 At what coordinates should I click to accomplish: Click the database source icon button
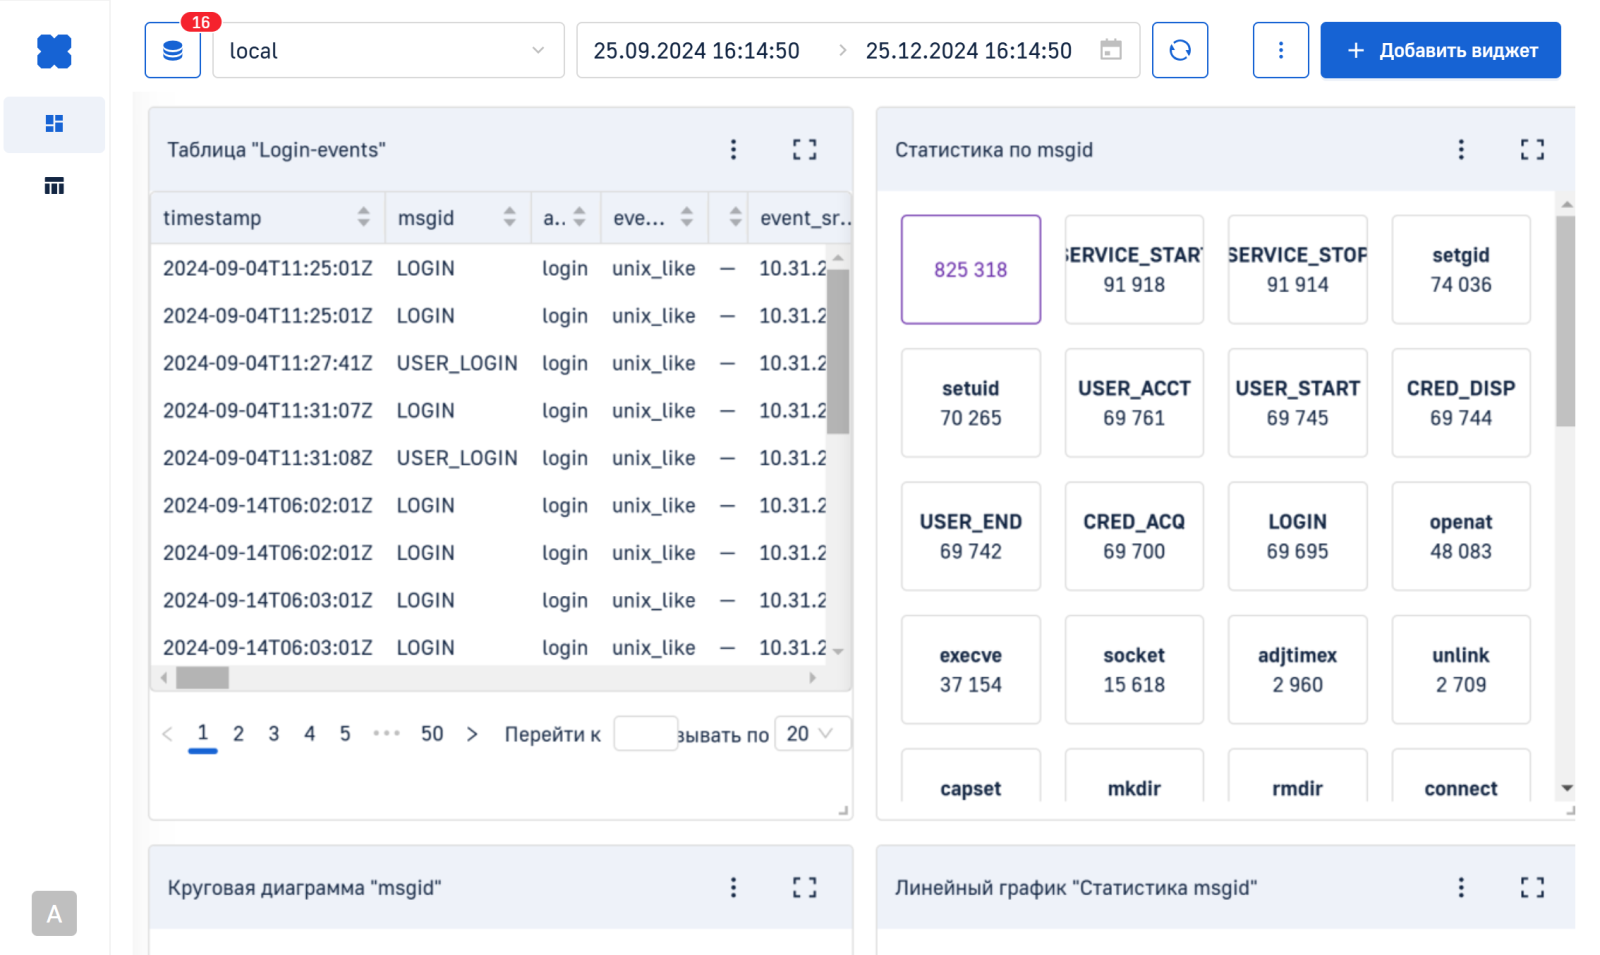[x=172, y=51]
